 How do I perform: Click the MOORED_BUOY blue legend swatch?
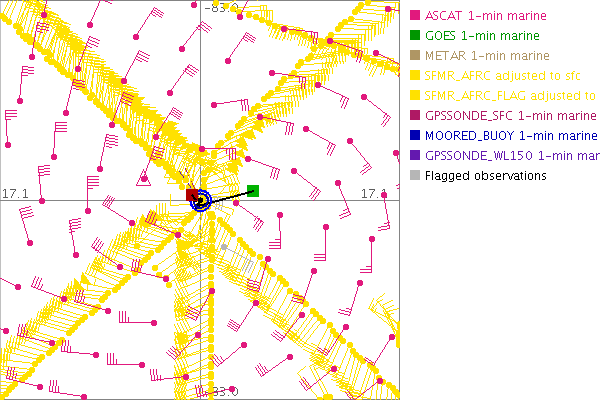tap(415, 135)
